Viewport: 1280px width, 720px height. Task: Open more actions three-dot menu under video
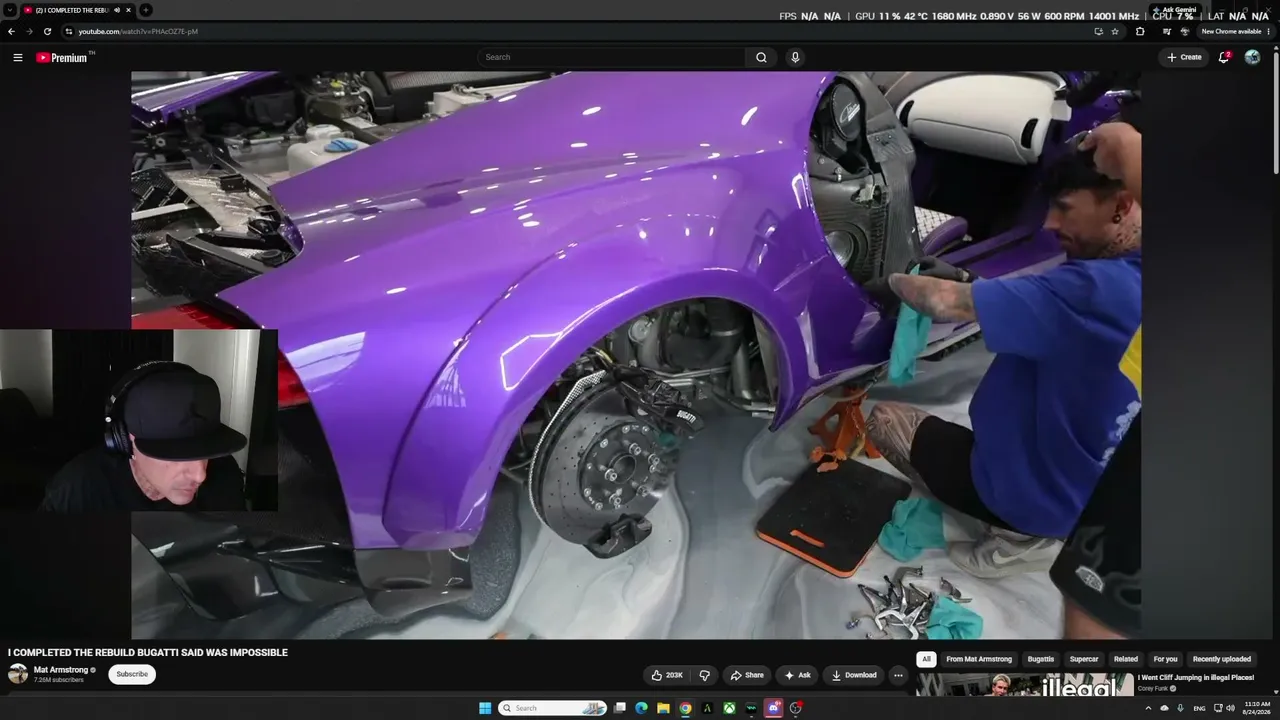898,675
